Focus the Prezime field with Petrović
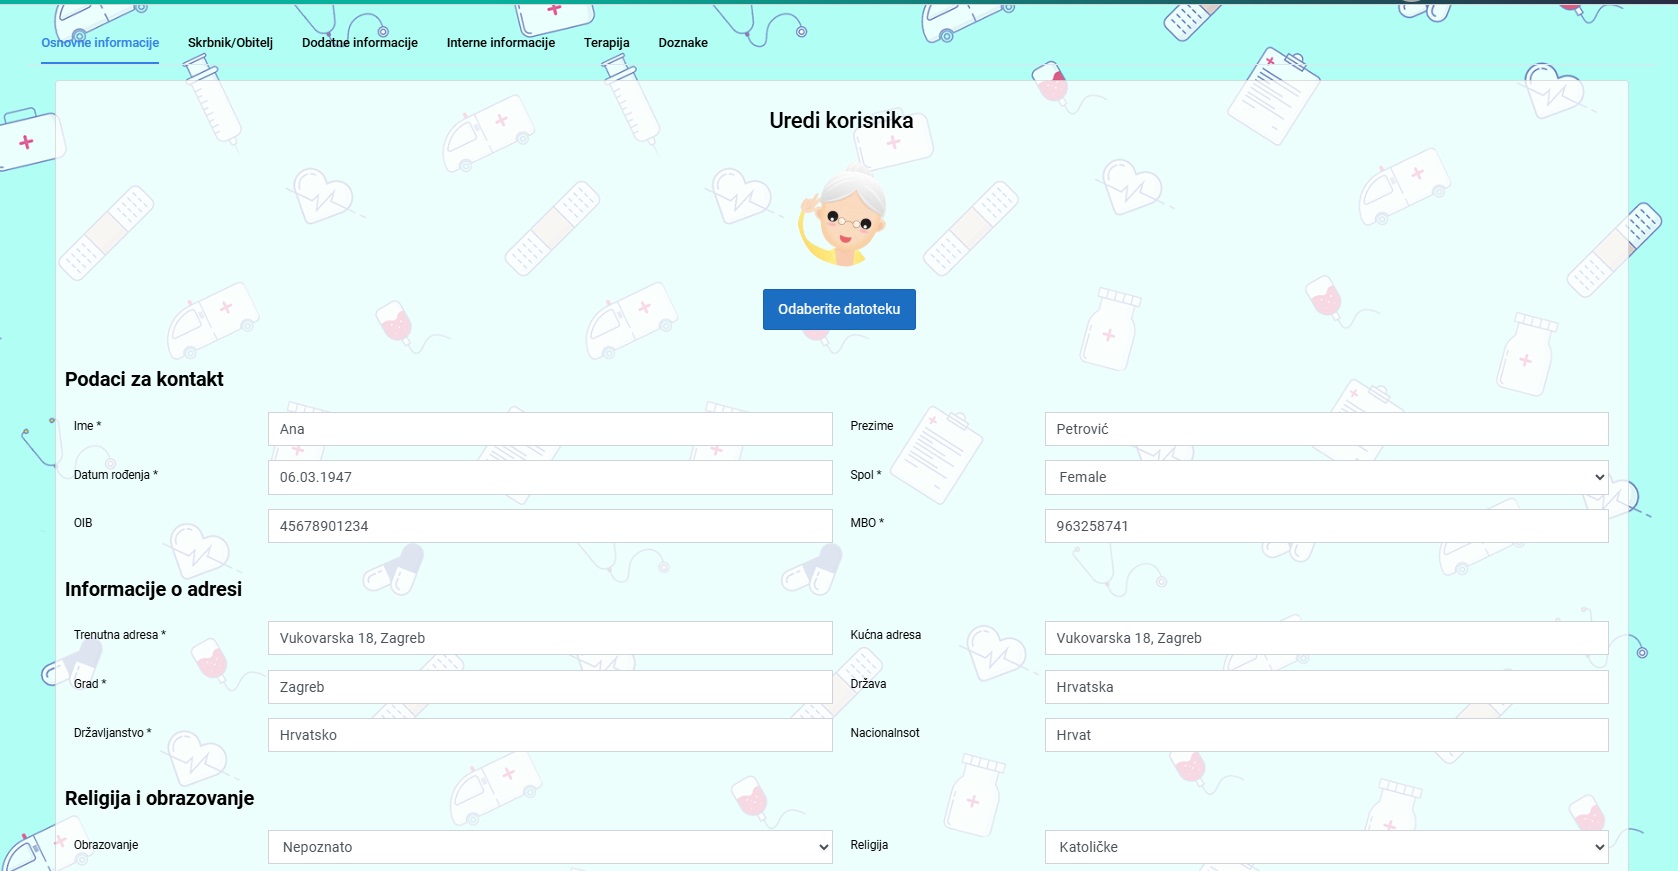 pos(1326,429)
